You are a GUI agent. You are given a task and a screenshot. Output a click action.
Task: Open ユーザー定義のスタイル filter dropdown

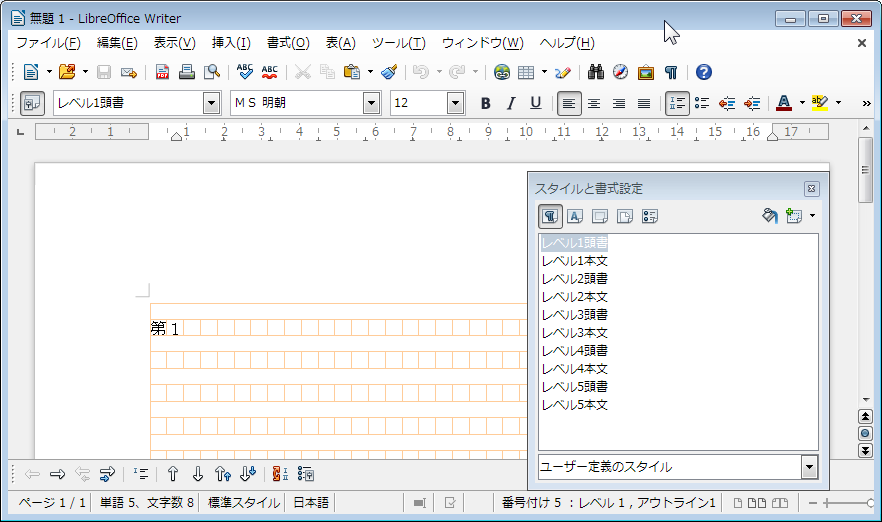click(809, 467)
